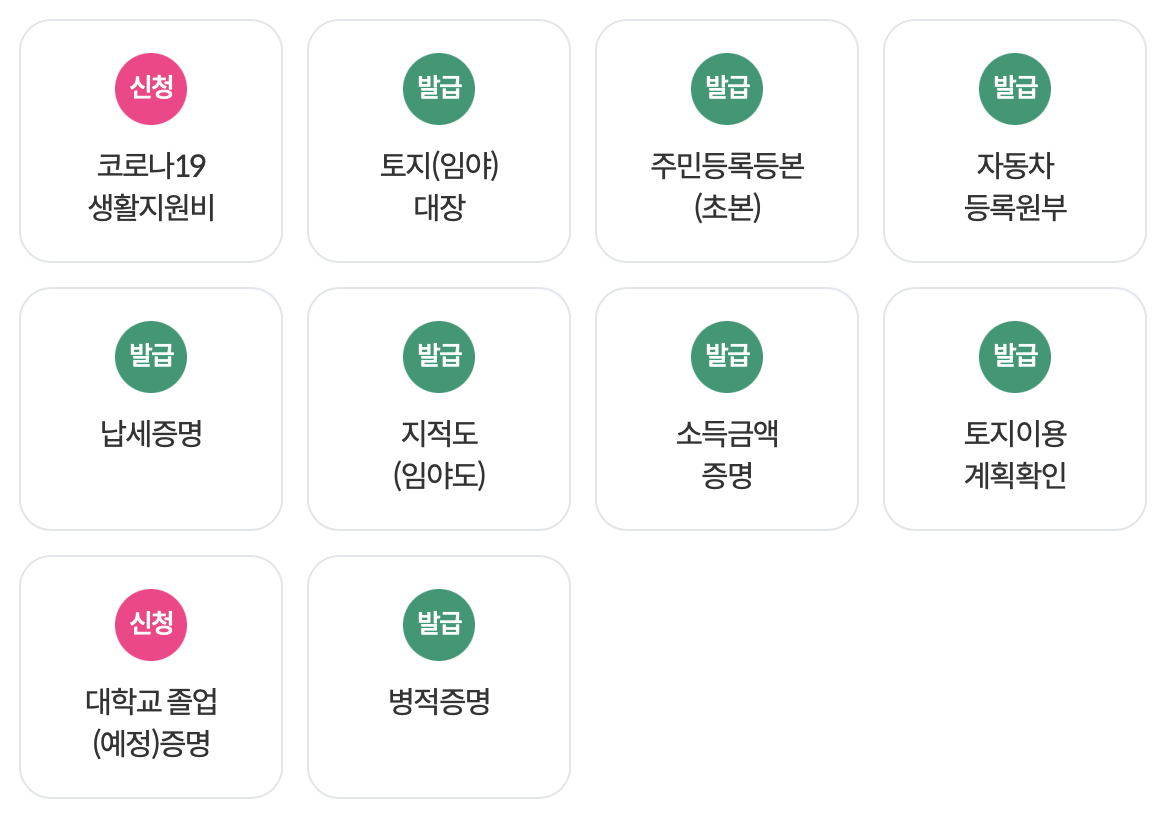Select the 지적도(임야도) label

tap(439, 454)
